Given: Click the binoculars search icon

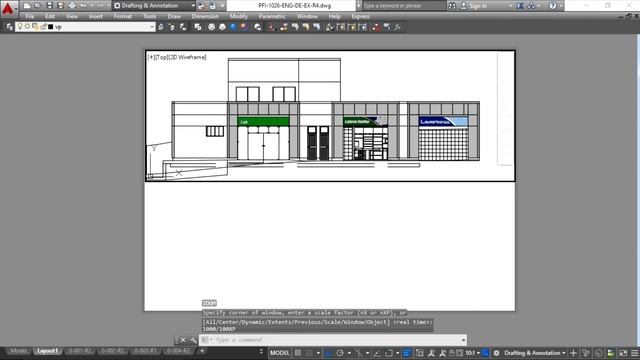Looking at the screenshot, I should [x=452, y=6].
